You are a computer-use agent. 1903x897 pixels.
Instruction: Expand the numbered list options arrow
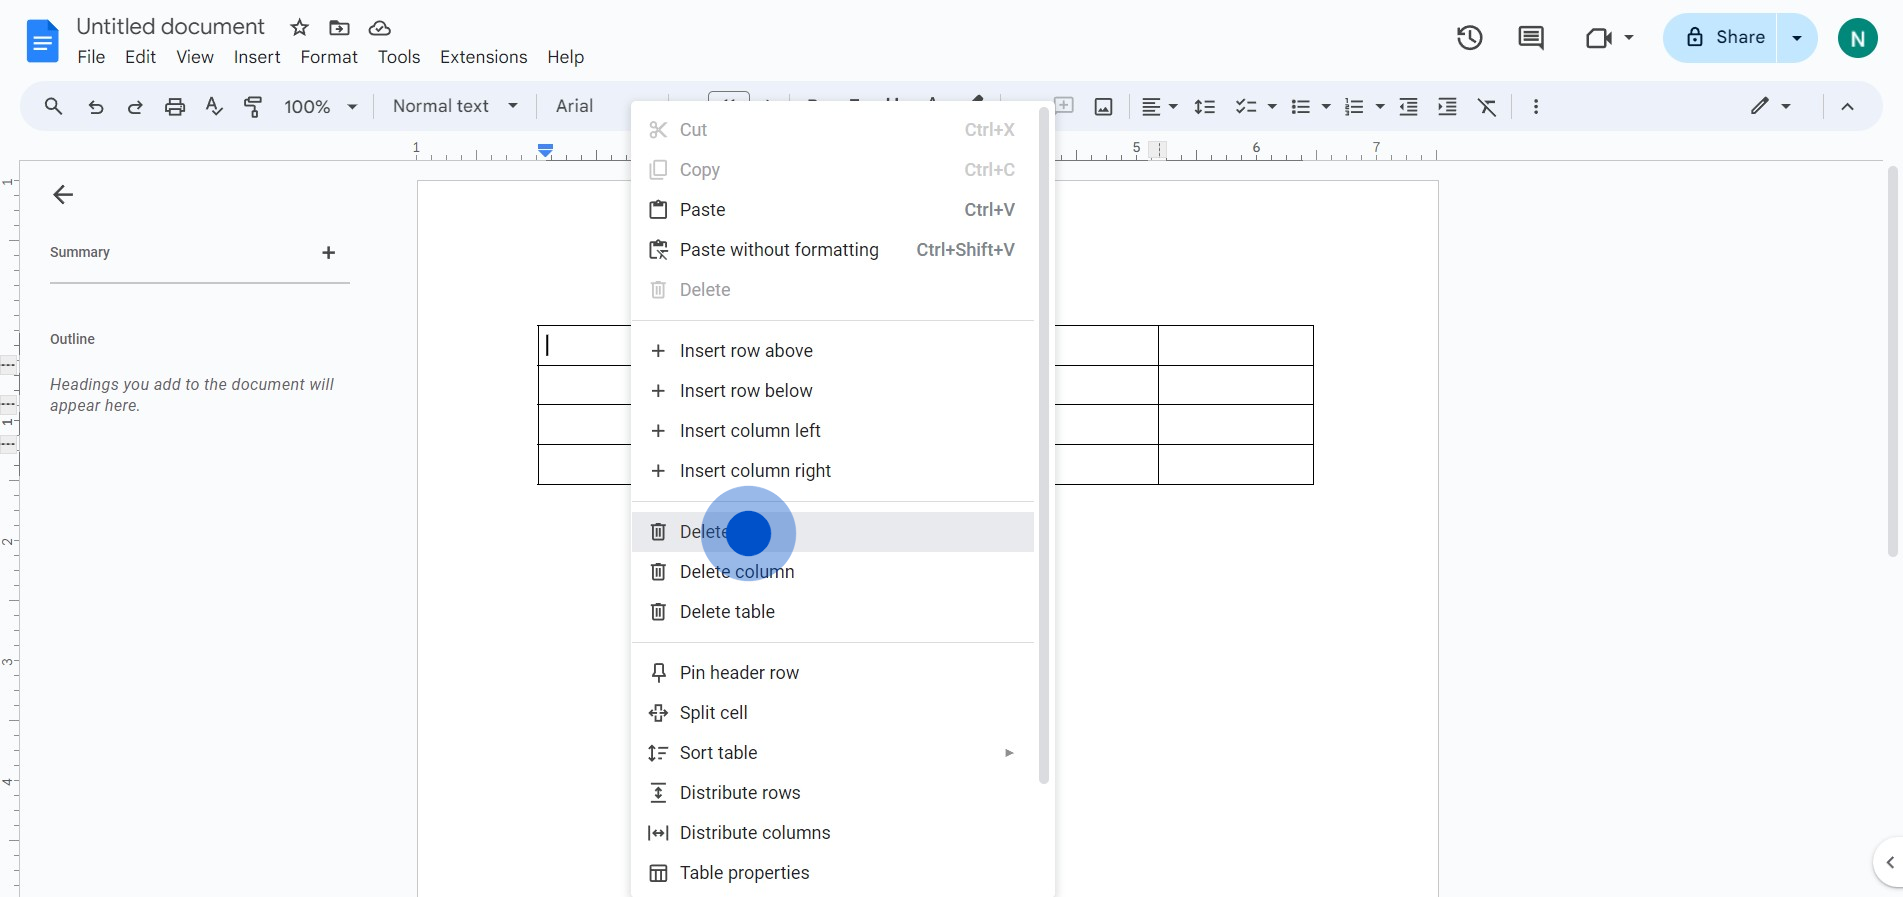[x=1380, y=107]
